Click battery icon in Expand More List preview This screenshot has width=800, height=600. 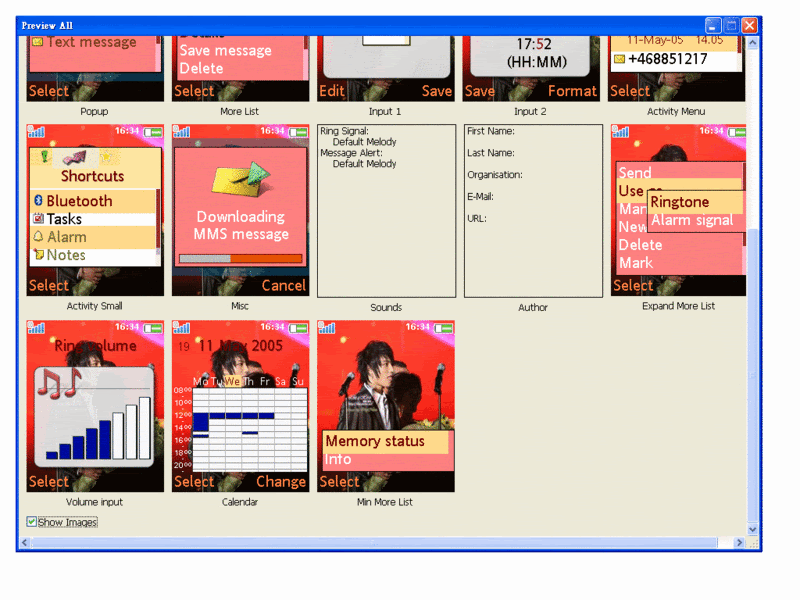pos(737,133)
